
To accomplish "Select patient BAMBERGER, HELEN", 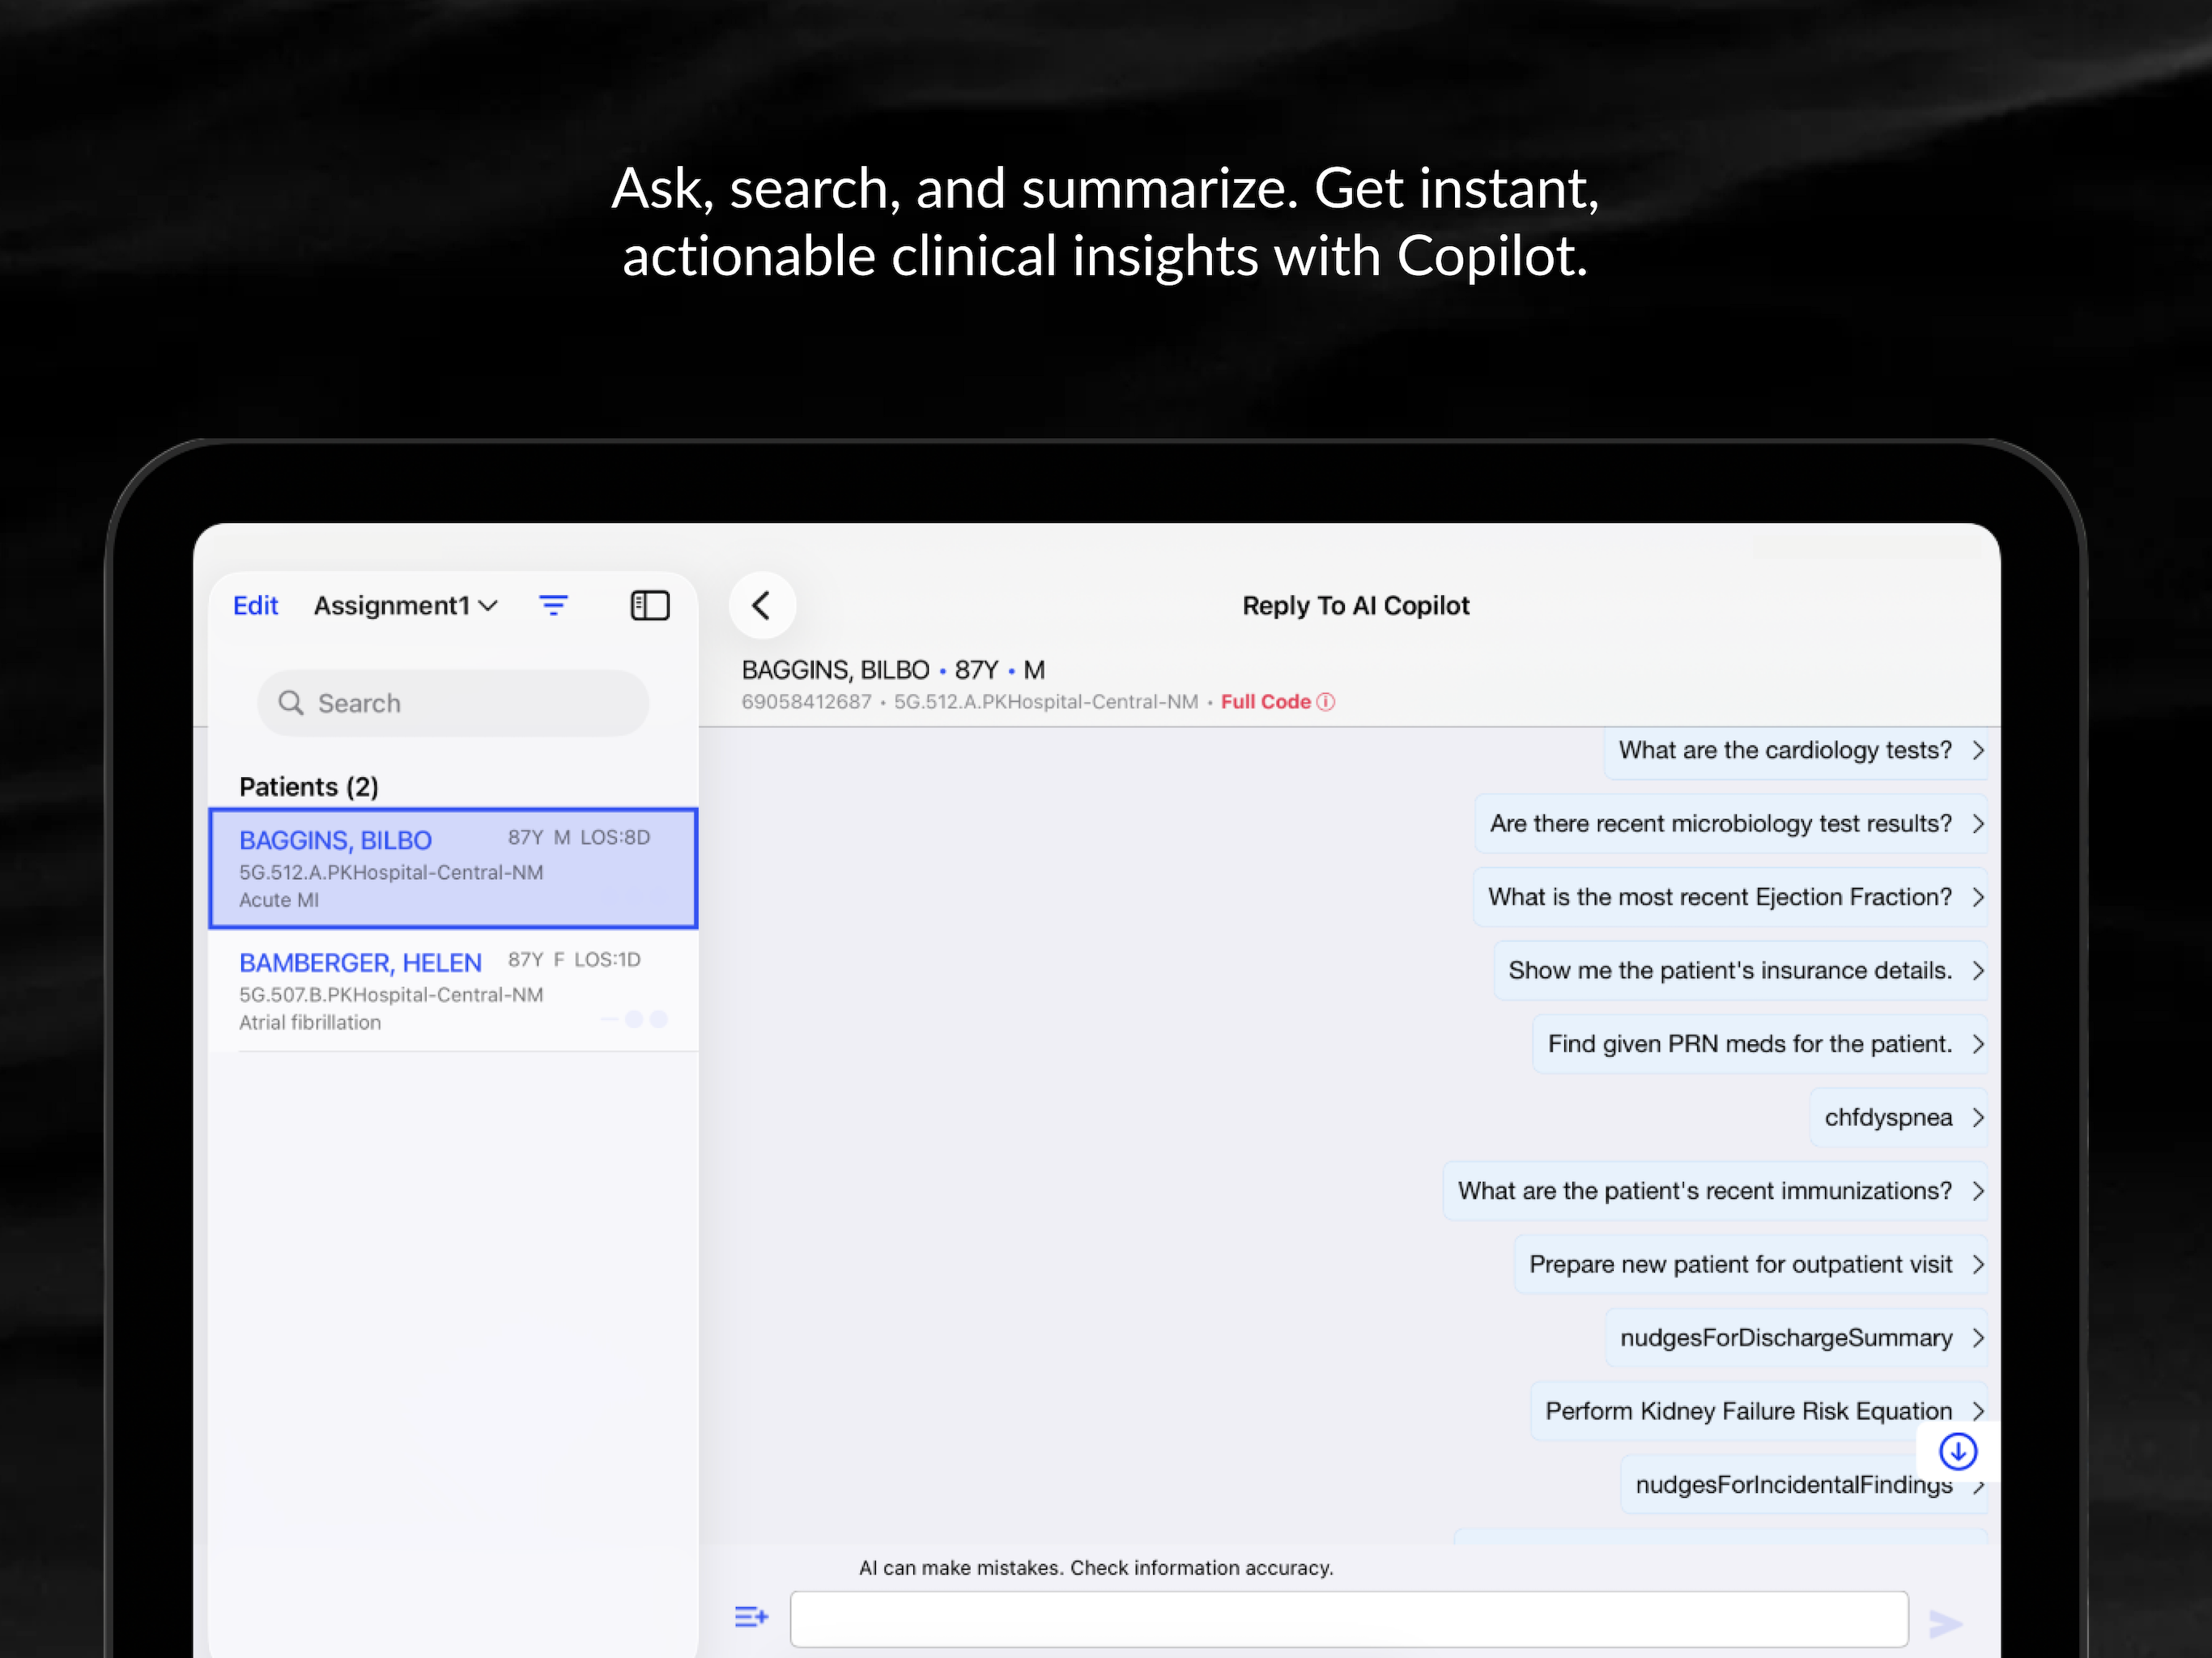I will [x=453, y=990].
